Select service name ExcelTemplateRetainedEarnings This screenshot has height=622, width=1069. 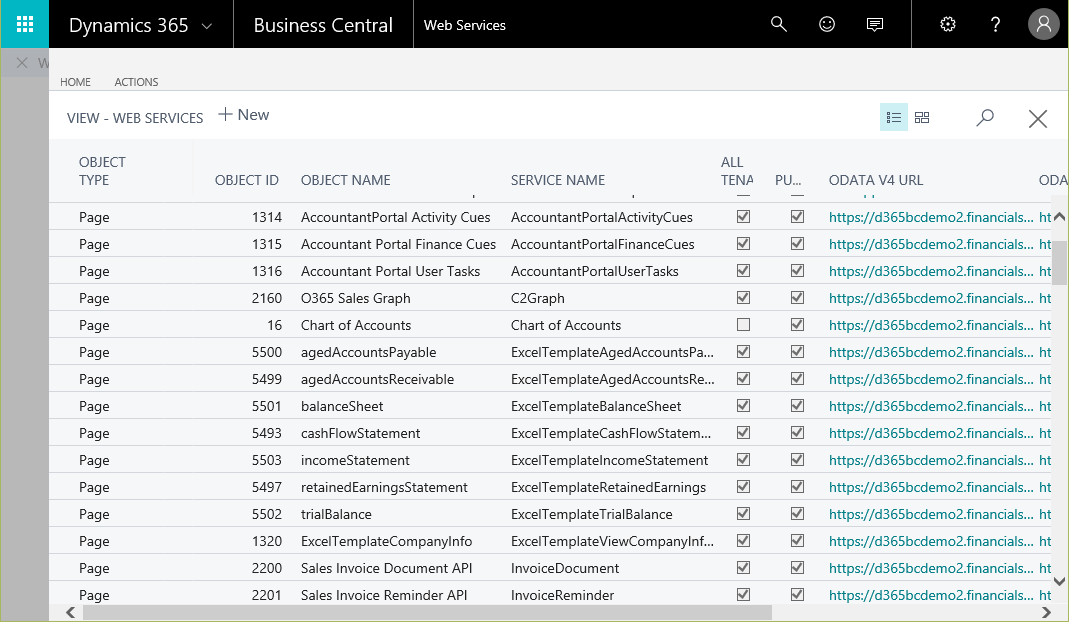pos(608,487)
